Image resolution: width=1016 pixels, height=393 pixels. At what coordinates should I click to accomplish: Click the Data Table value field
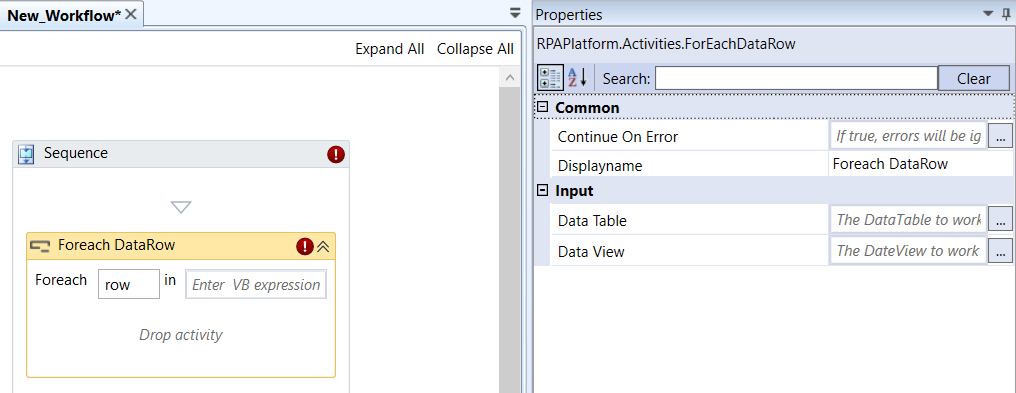[x=908, y=219]
